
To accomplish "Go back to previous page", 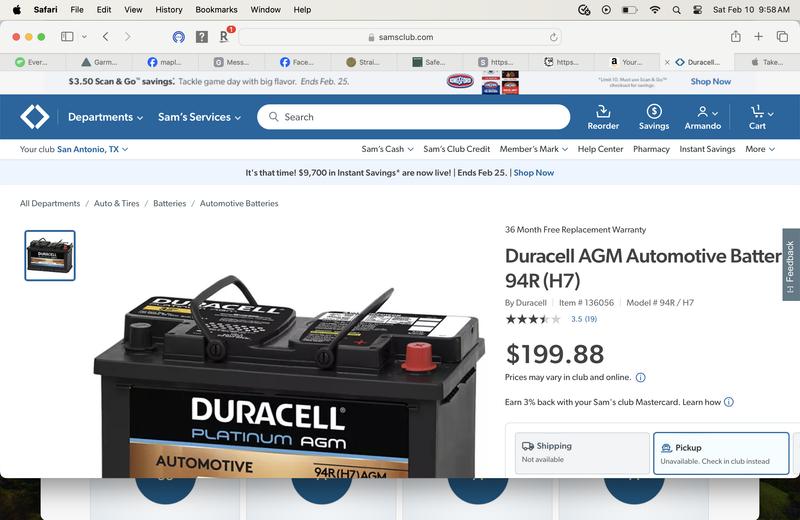I will 106,37.
